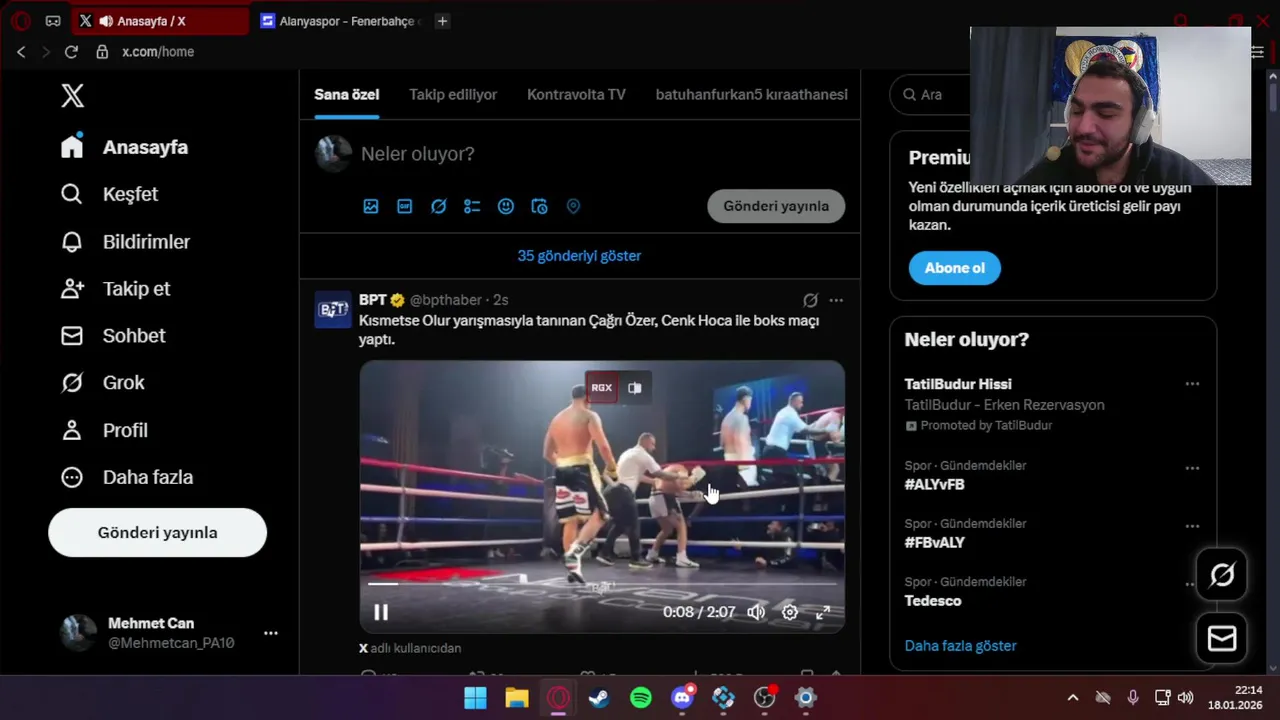This screenshot has height=720, width=1280.
Task: Go to Profil page
Action: 104,430
